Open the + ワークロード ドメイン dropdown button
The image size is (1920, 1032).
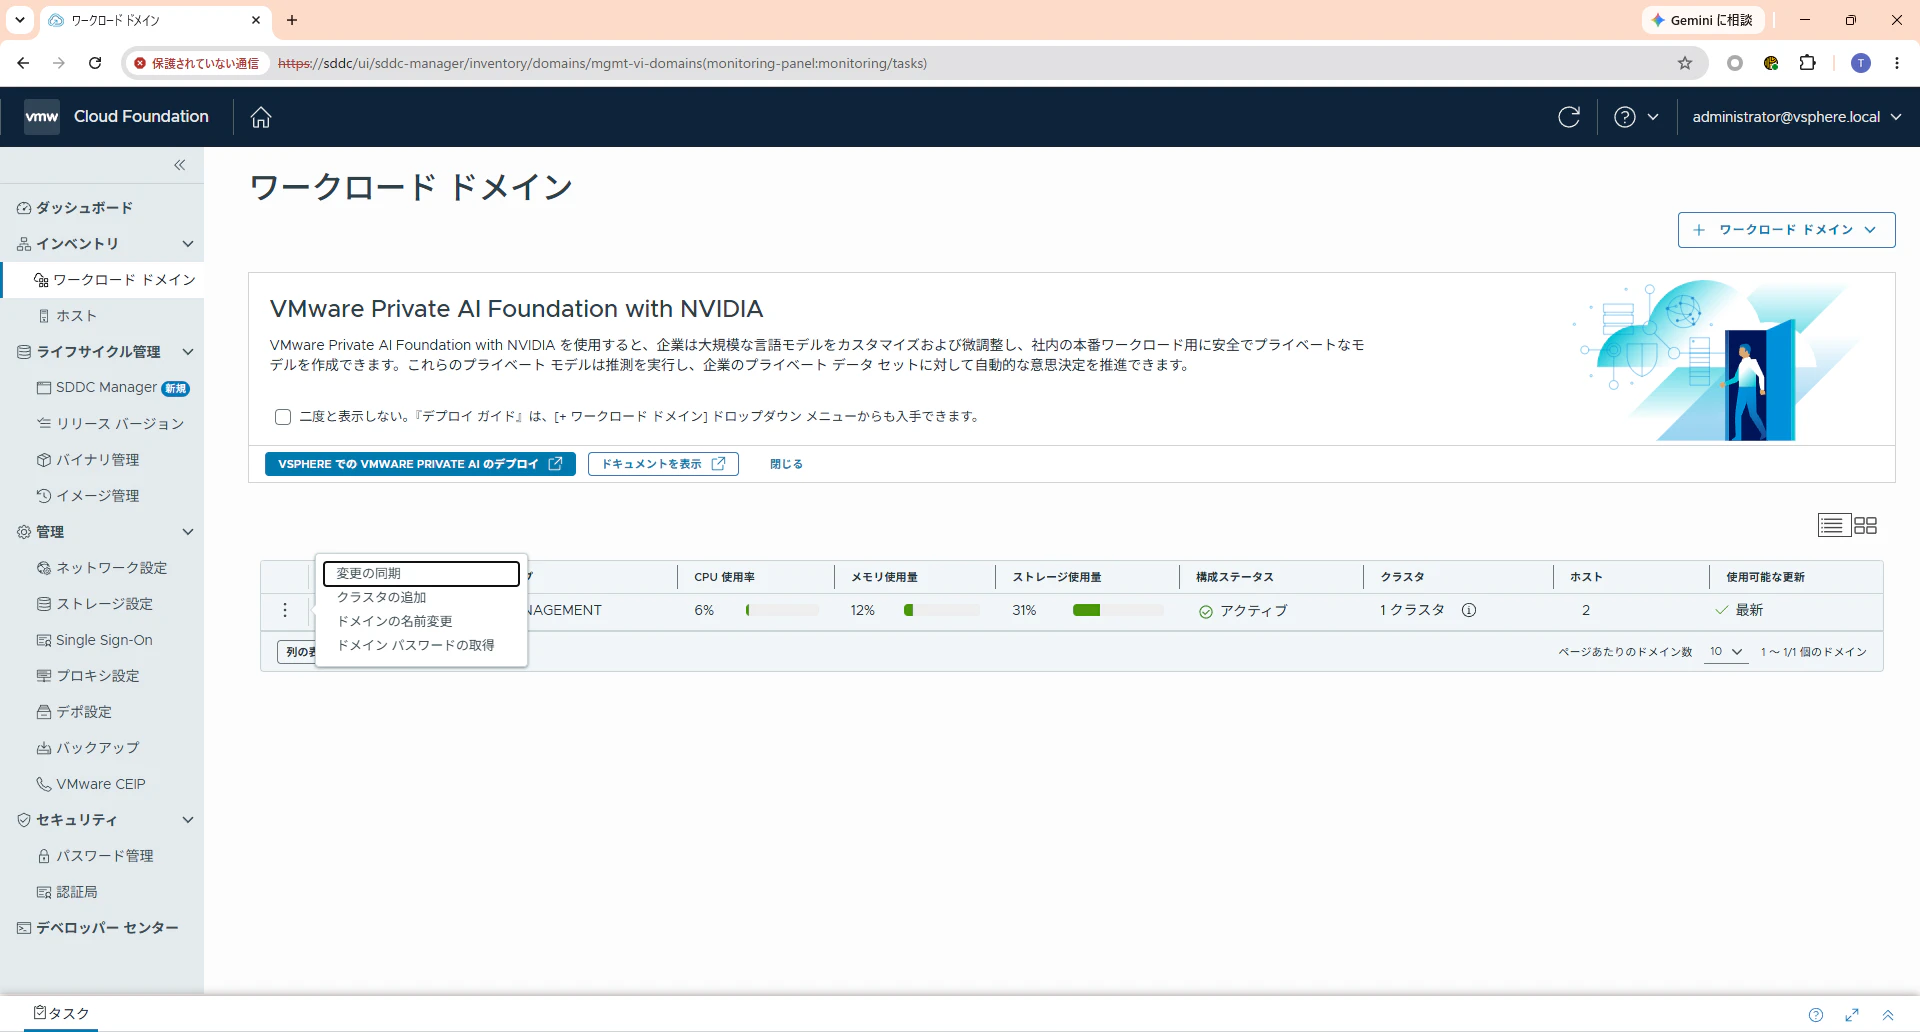tap(1786, 230)
